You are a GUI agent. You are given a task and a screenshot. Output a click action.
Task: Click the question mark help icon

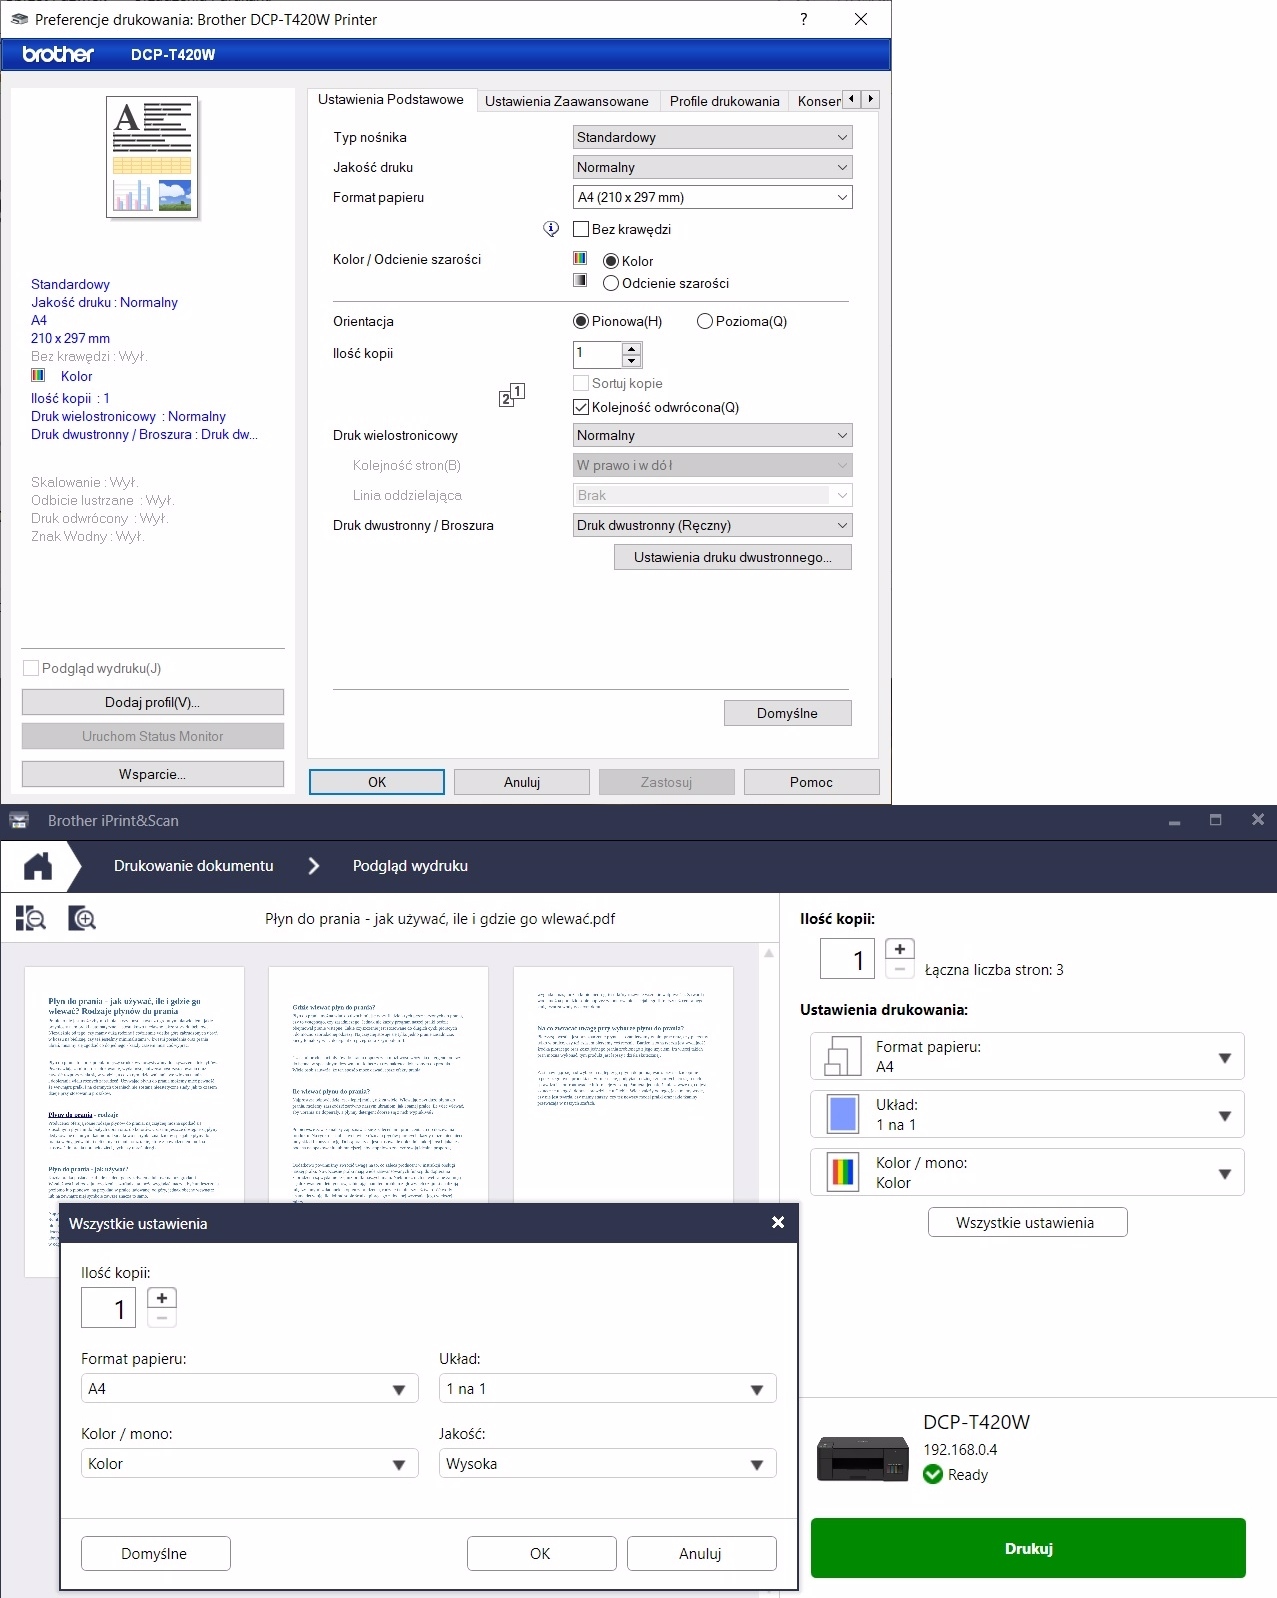(x=803, y=19)
